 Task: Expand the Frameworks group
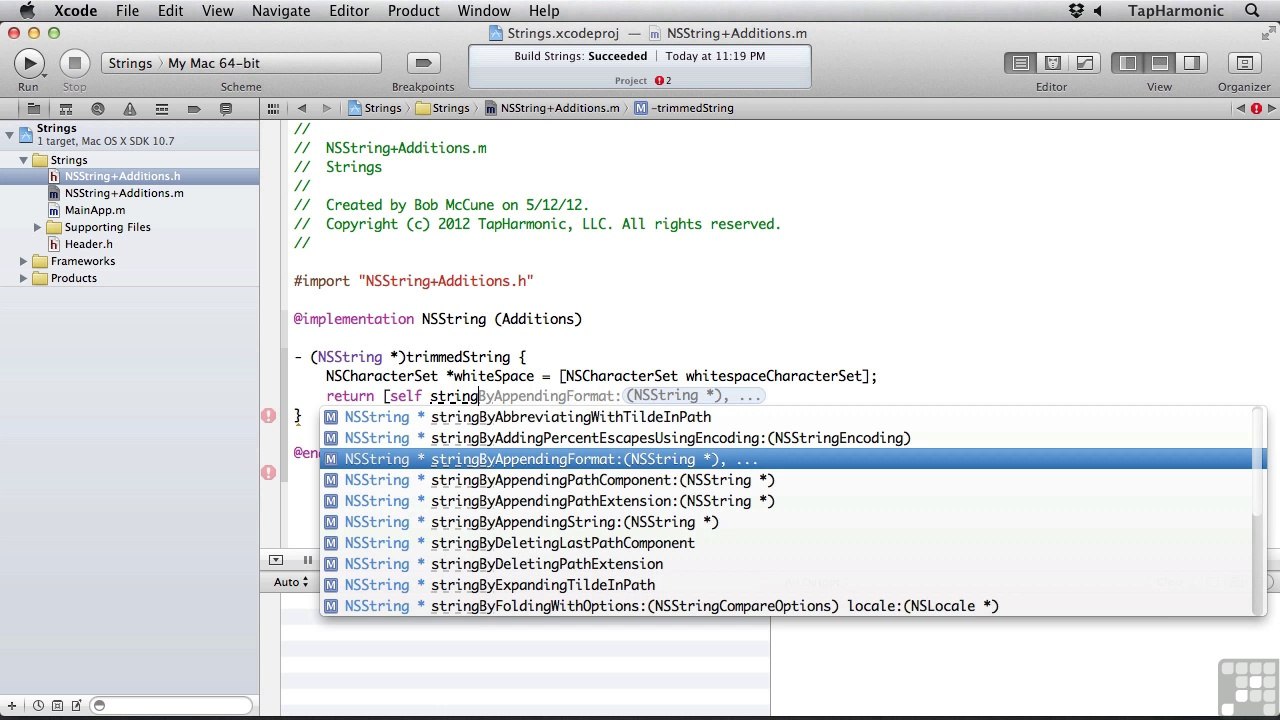24,261
